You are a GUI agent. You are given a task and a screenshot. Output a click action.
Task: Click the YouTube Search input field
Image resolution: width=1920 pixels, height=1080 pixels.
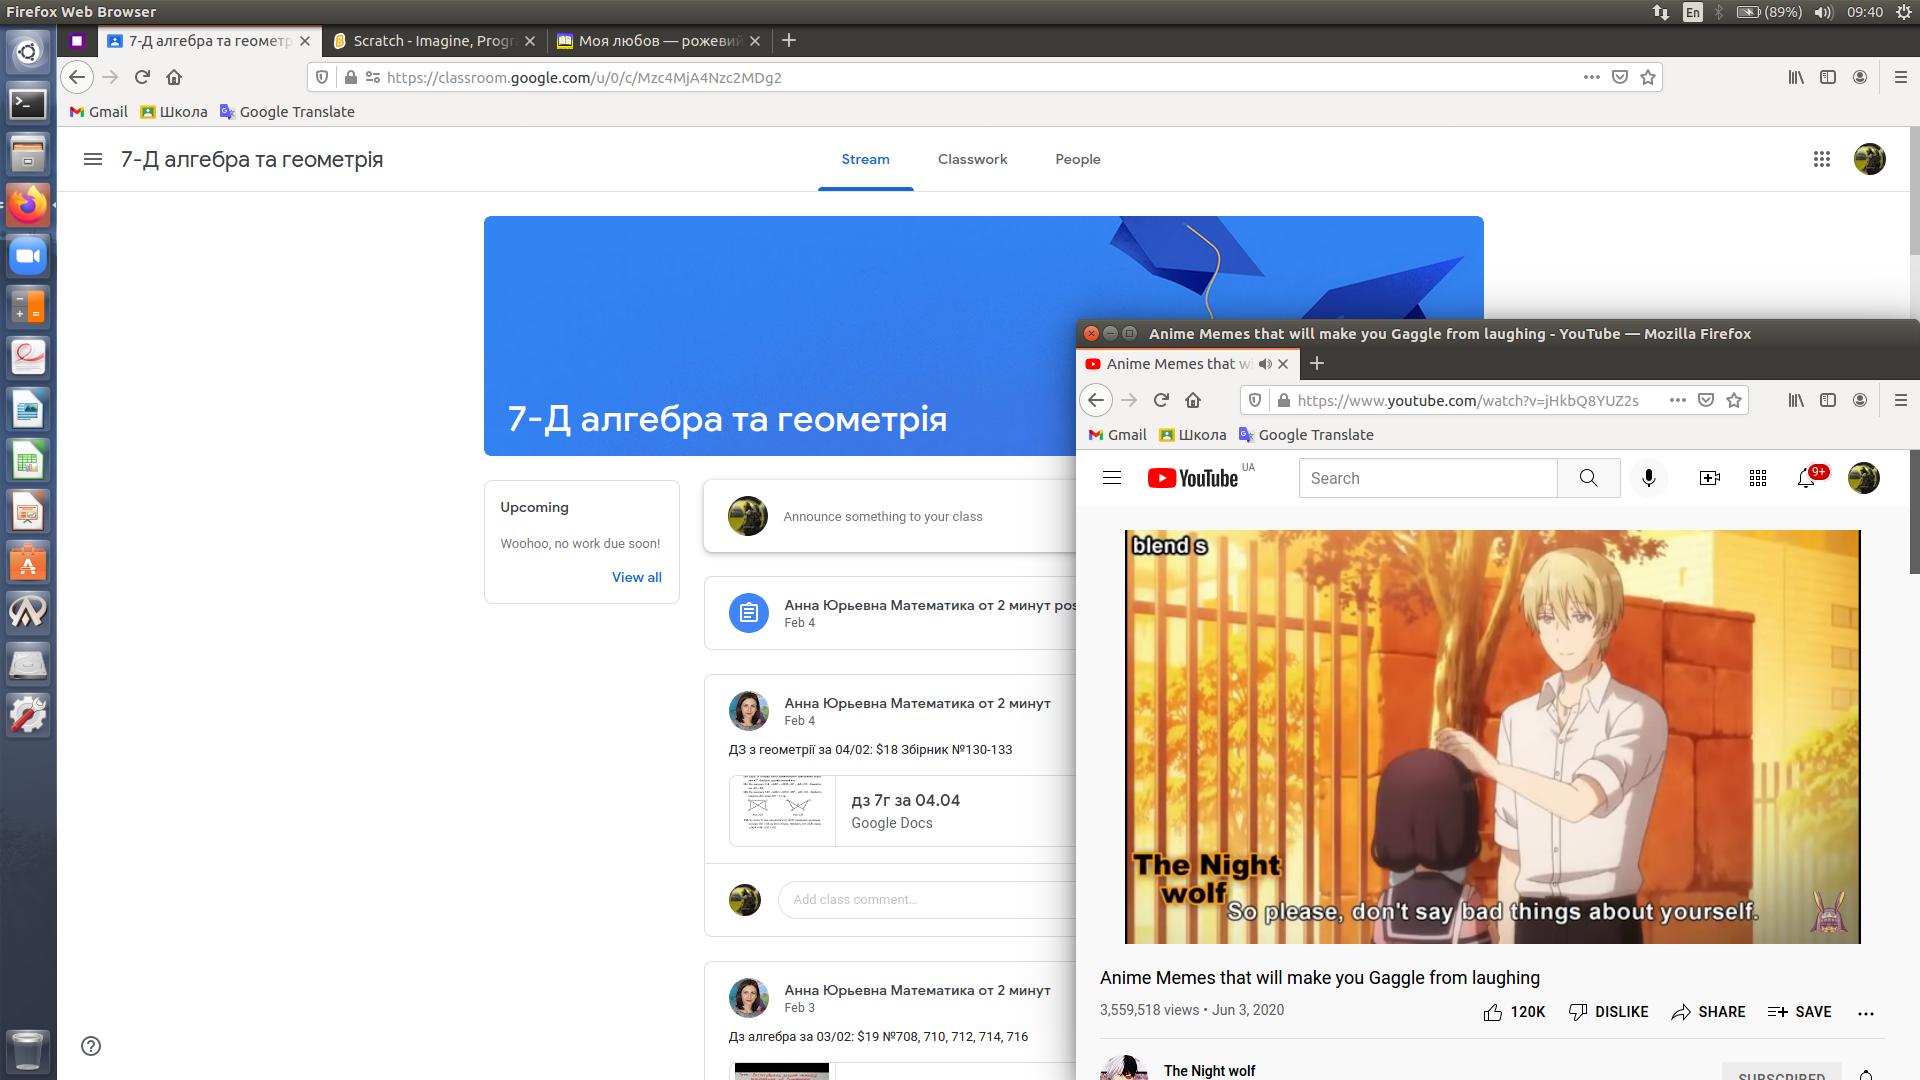pyautogui.click(x=1428, y=478)
